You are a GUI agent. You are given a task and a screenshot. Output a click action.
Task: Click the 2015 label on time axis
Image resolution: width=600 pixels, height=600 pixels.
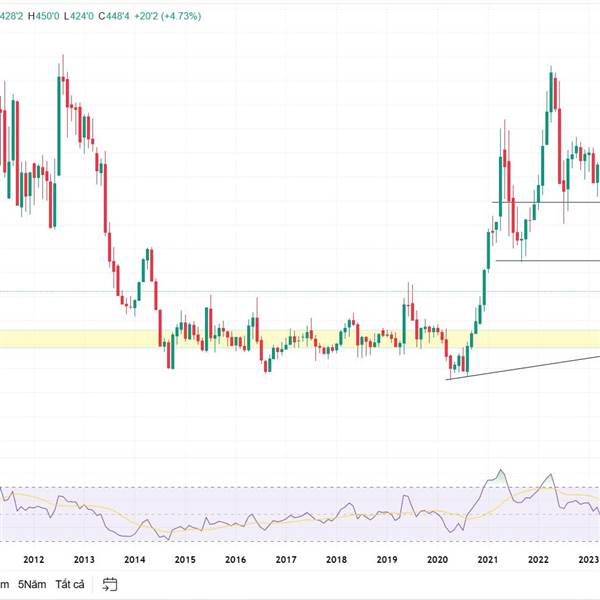(x=185, y=559)
